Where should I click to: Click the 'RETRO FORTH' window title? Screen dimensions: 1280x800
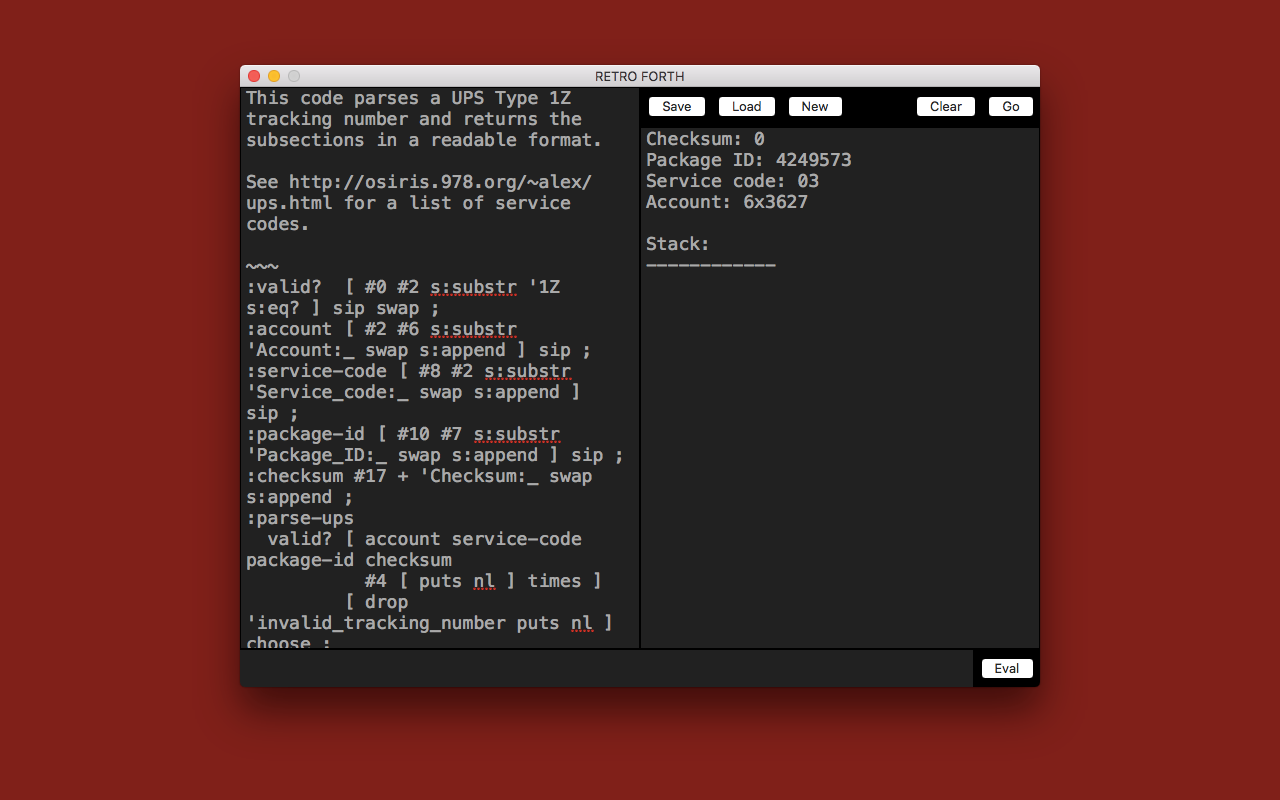[640, 76]
